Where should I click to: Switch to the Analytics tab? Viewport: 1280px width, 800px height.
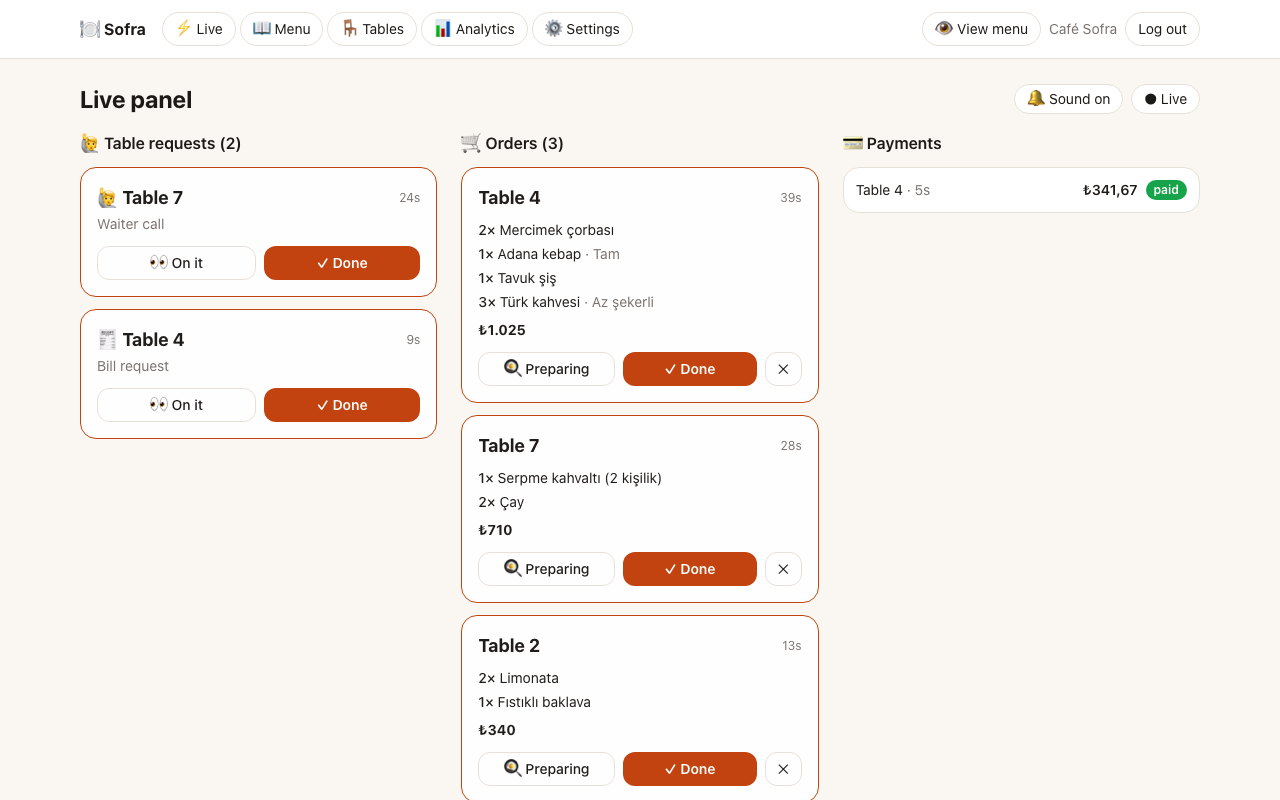tap(474, 29)
